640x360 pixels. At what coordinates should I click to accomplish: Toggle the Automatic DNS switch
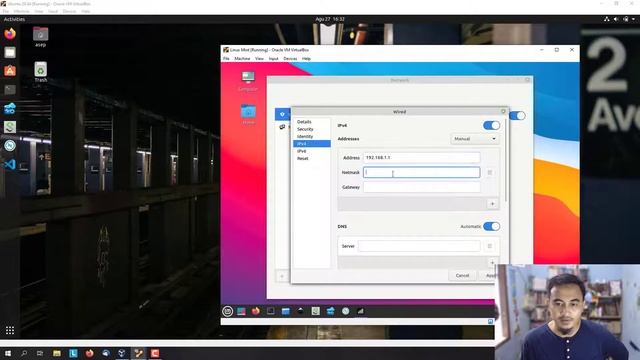[491, 227]
